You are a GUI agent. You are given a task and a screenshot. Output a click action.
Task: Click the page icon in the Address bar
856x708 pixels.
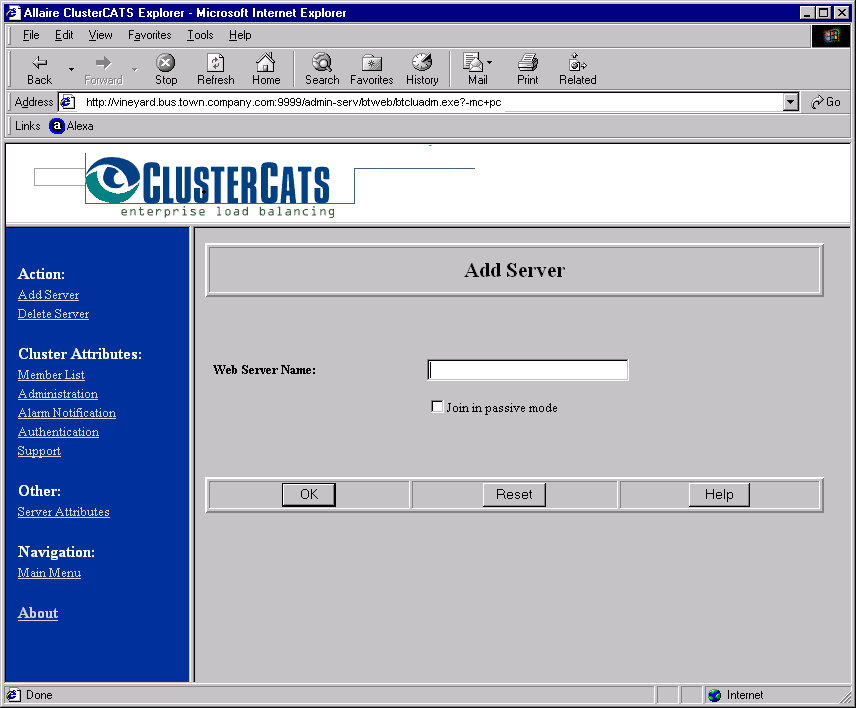(68, 102)
